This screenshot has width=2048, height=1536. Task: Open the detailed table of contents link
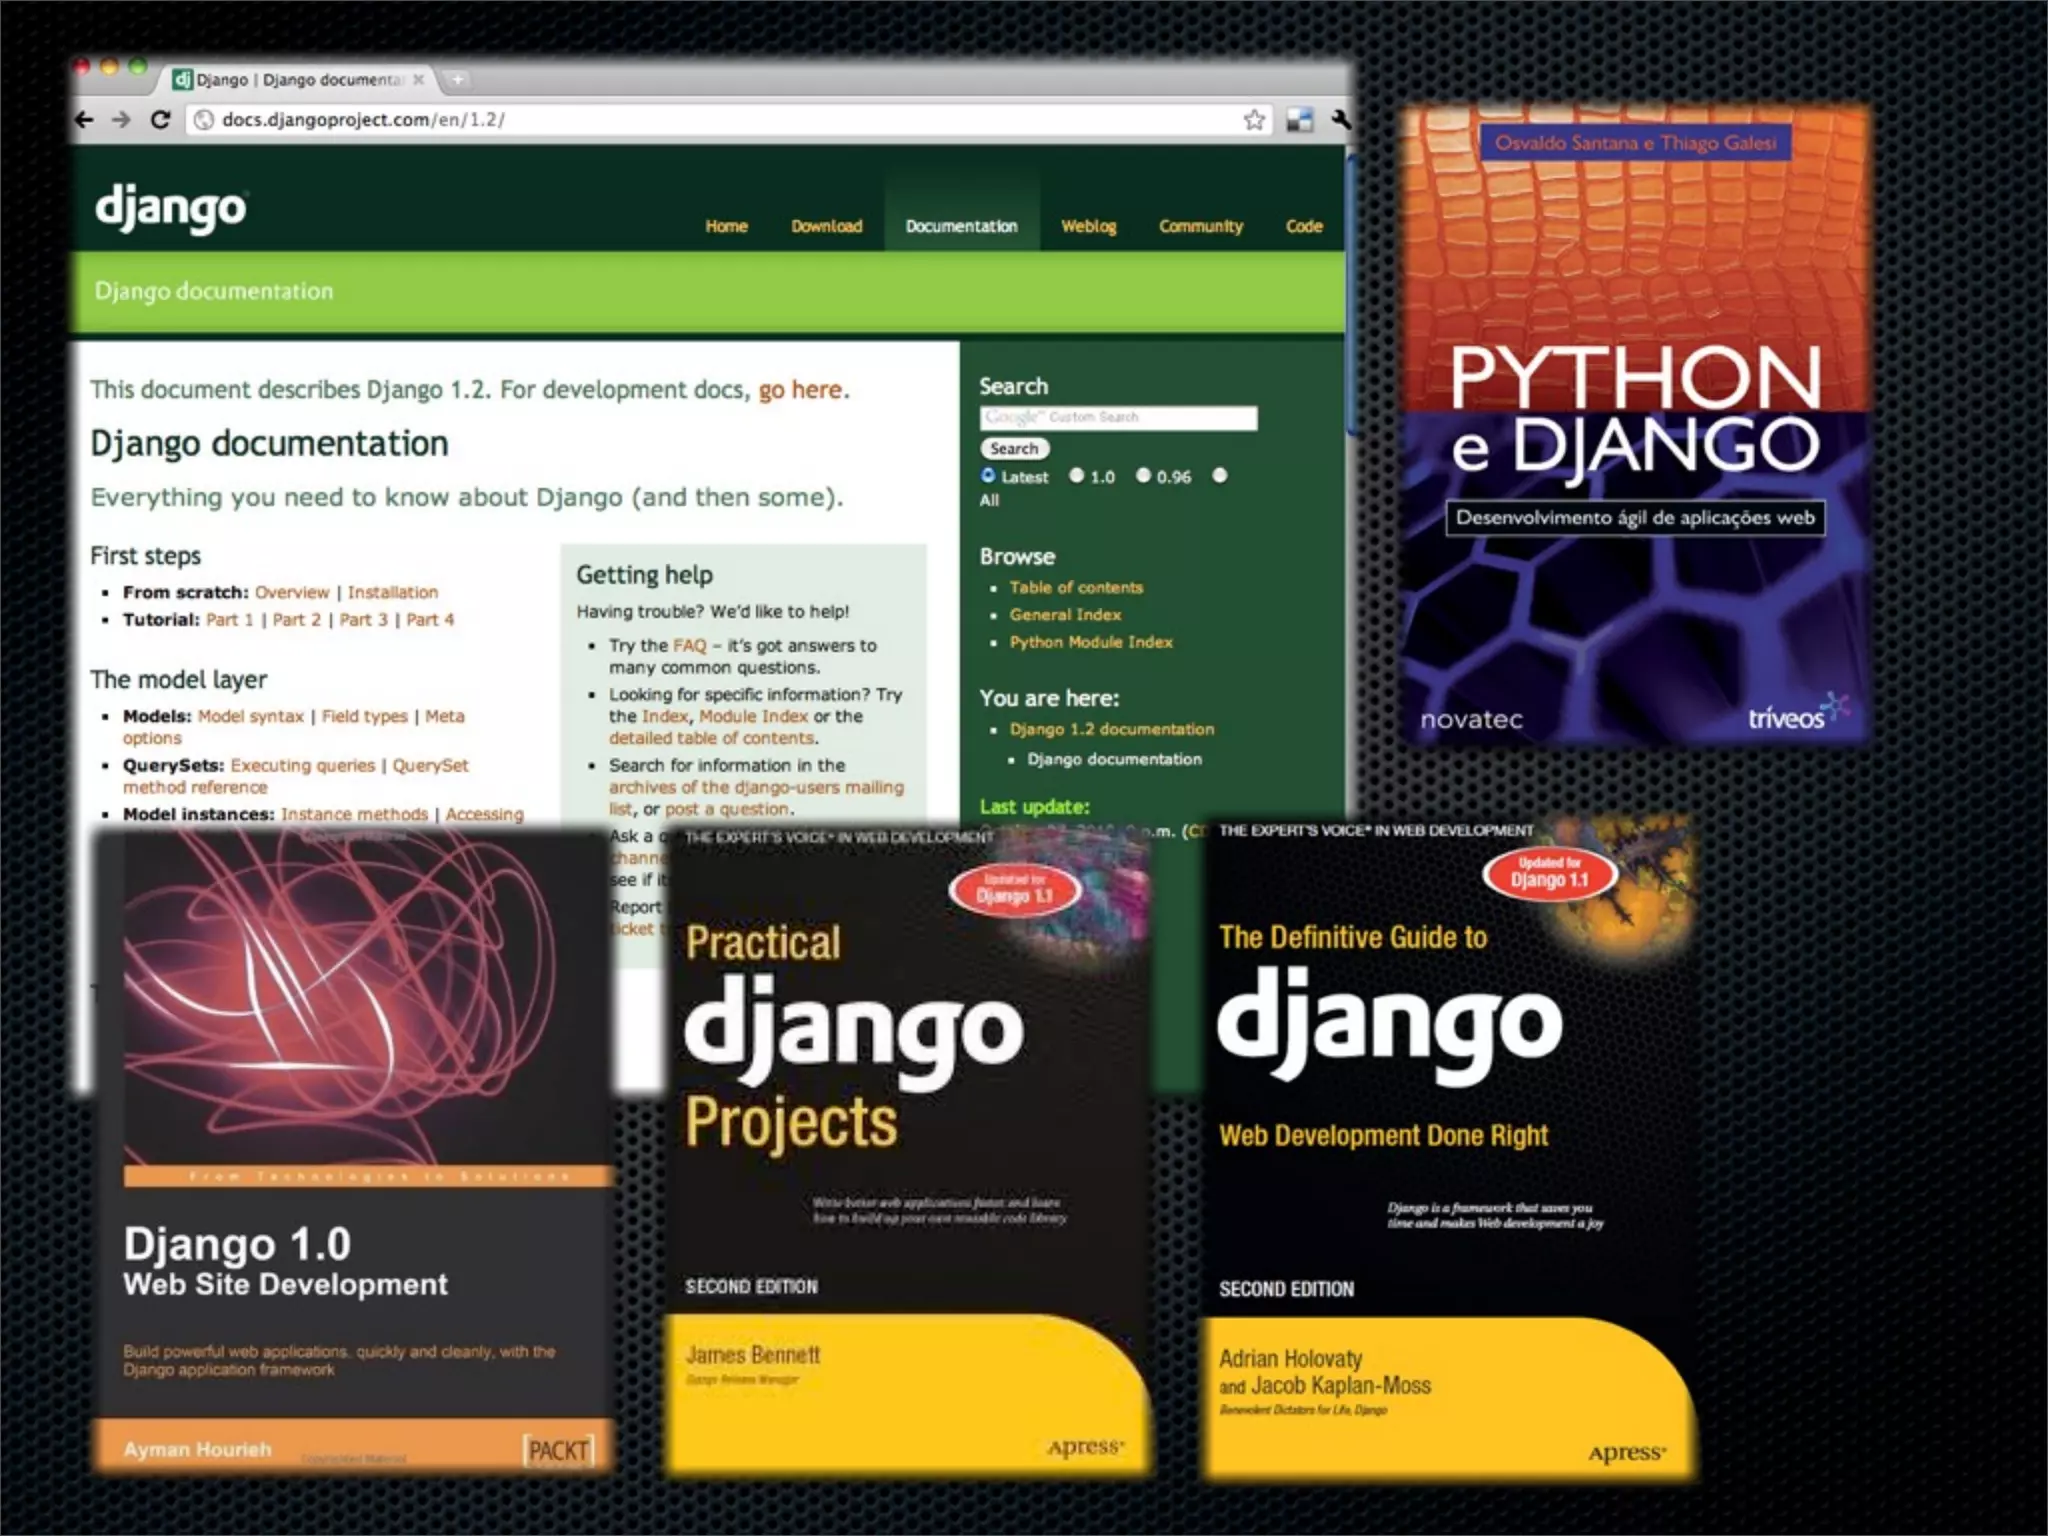coord(712,738)
